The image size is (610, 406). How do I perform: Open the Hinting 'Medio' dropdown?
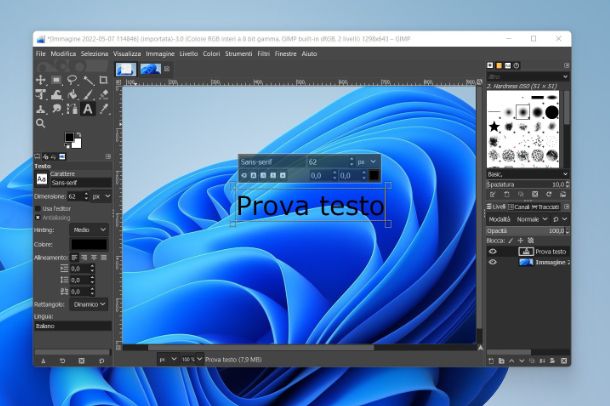click(x=89, y=230)
